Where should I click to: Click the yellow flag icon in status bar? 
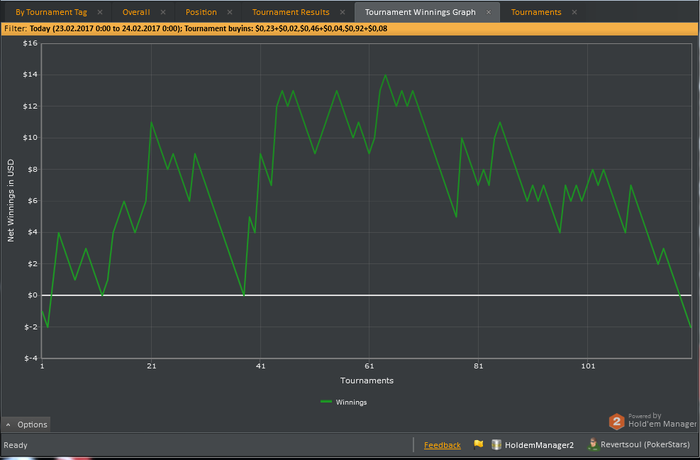pos(479,444)
